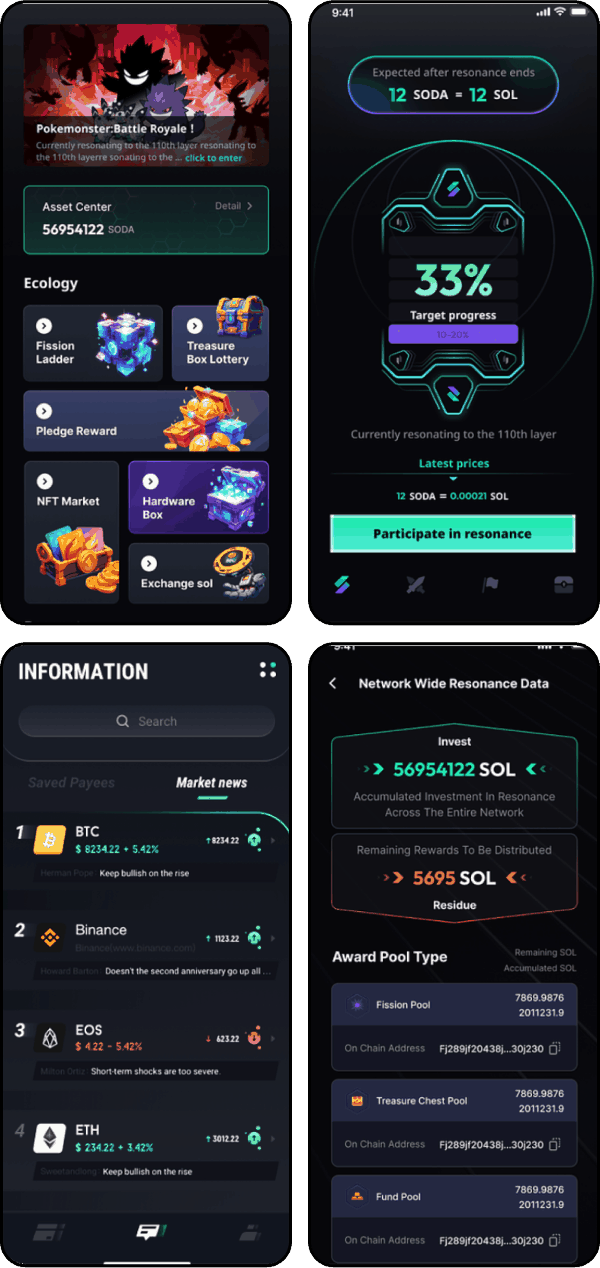Click the purple target progress bar
The image size is (600, 1268).
(x=453, y=335)
